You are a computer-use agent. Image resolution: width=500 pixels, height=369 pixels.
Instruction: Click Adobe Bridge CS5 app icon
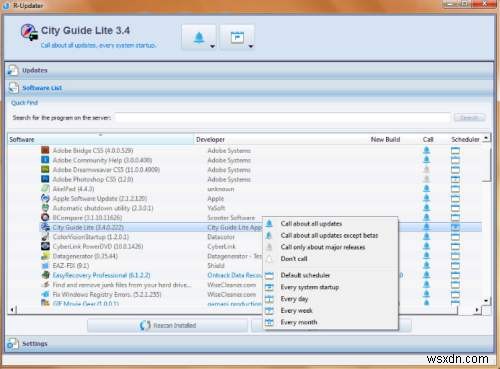[x=45, y=150]
